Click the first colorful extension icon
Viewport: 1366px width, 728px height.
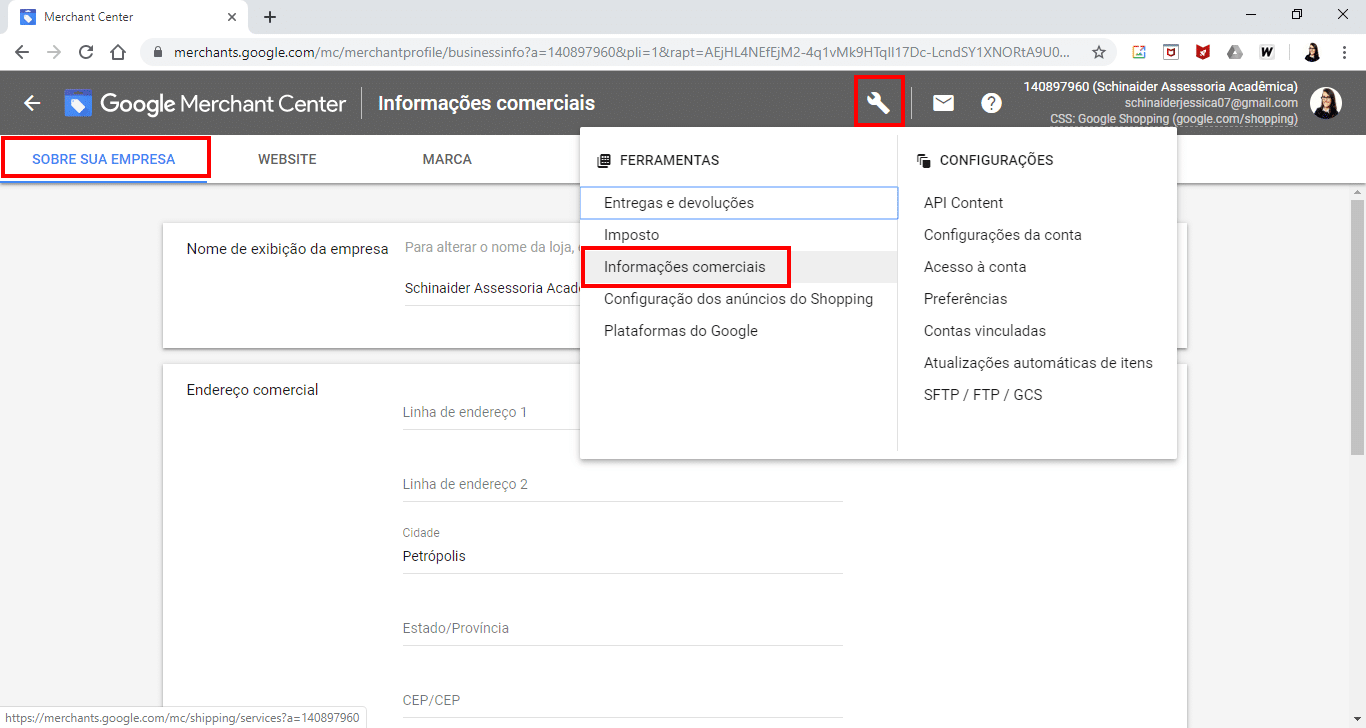pos(1139,52)
